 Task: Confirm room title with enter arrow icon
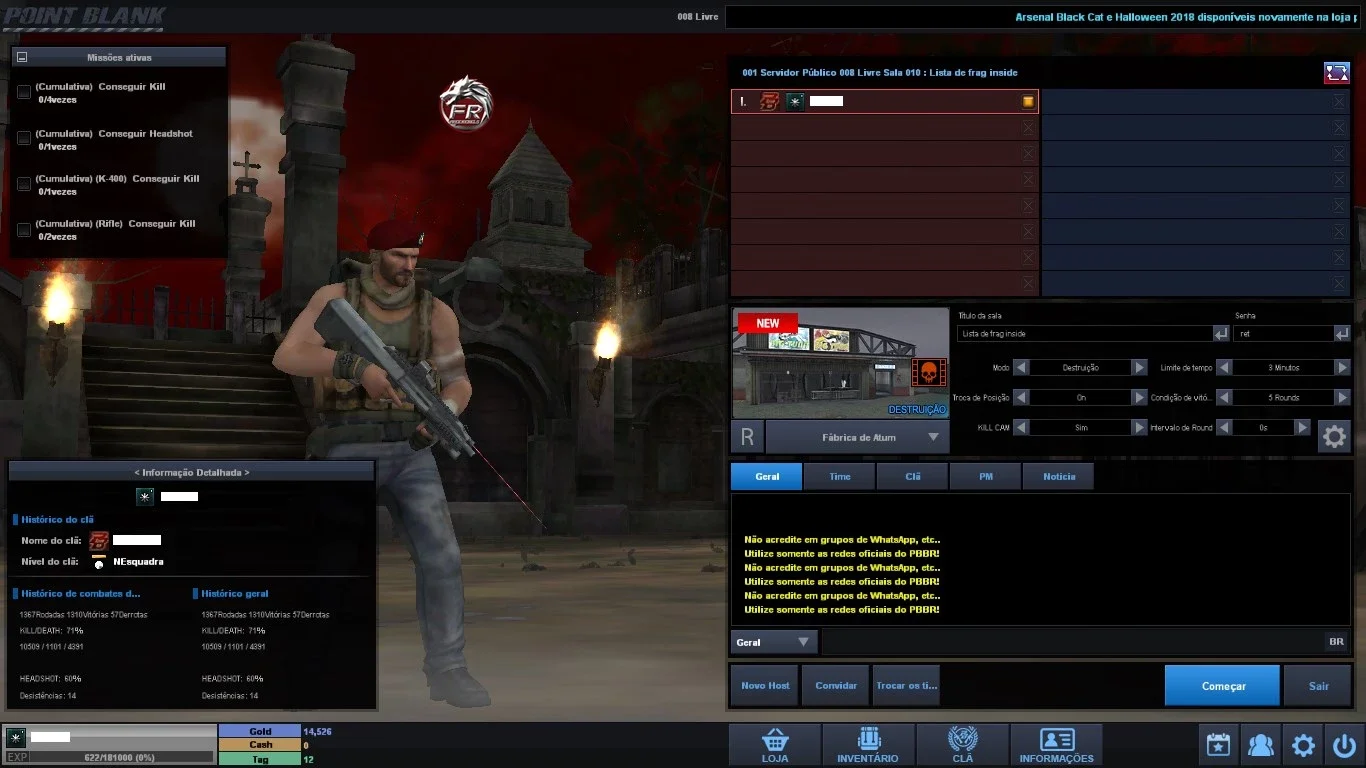pos(1221,333)
